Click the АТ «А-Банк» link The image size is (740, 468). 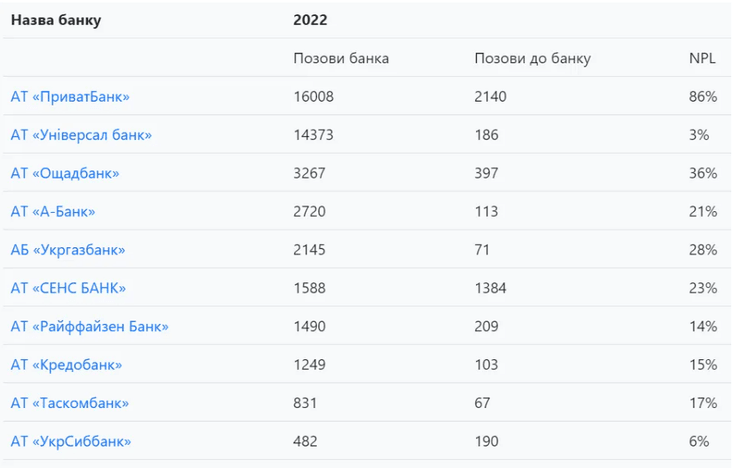(53, 212)
